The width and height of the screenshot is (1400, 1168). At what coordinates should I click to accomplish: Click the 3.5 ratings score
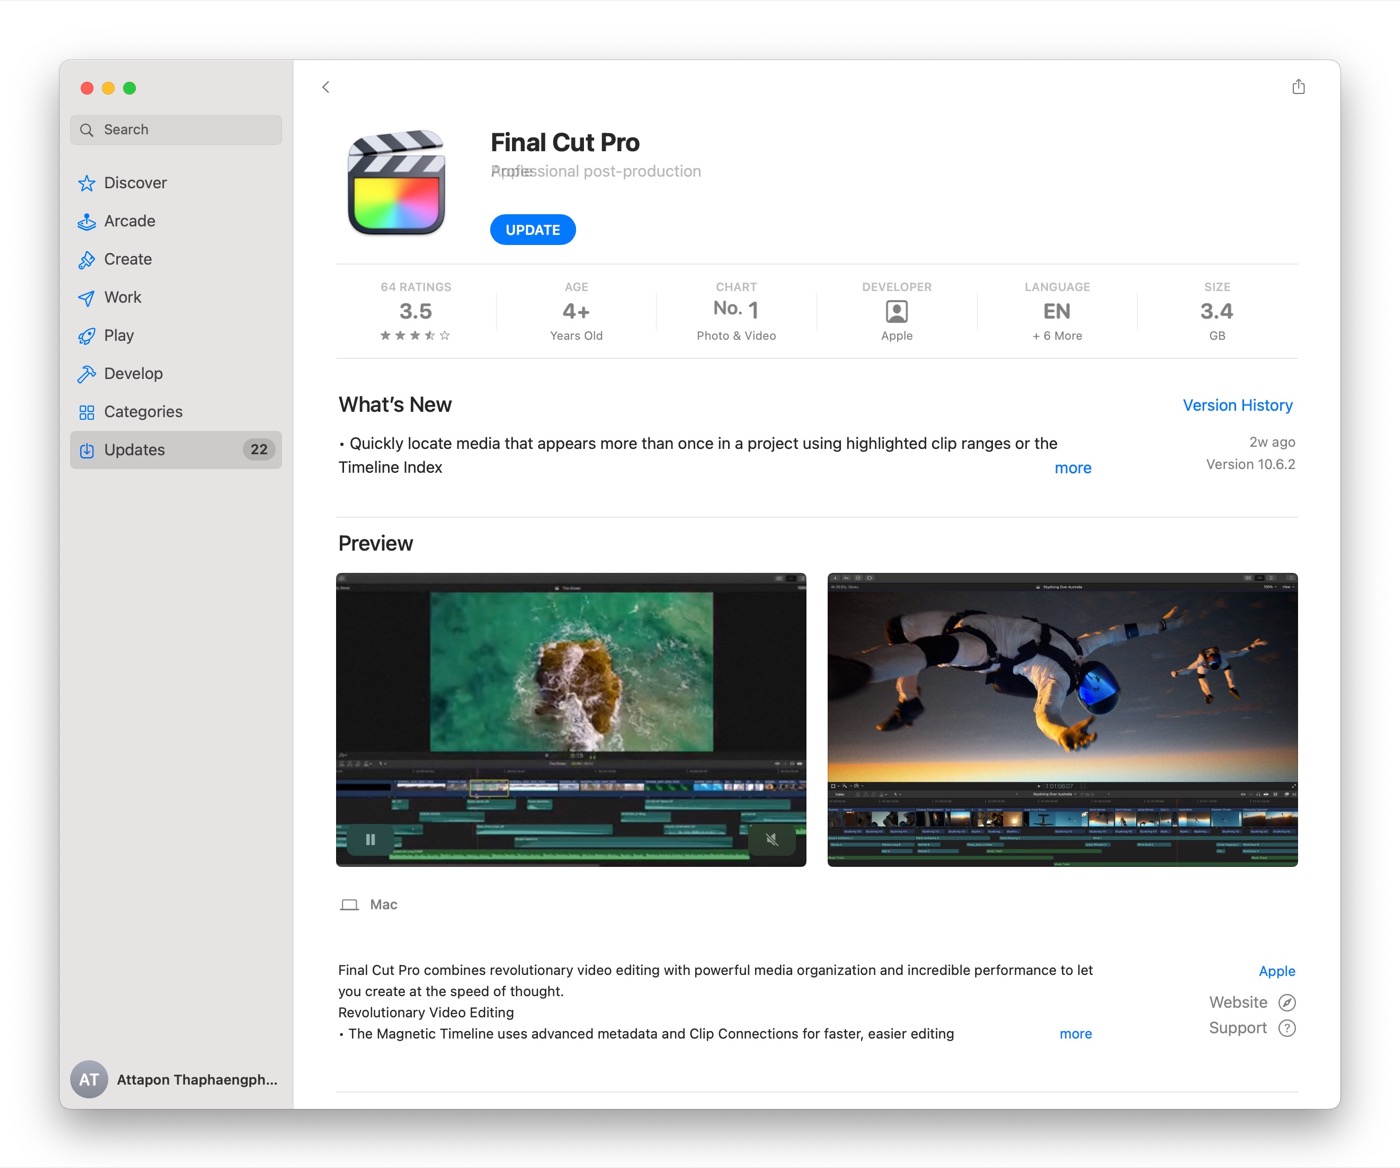tap(416, 311)
